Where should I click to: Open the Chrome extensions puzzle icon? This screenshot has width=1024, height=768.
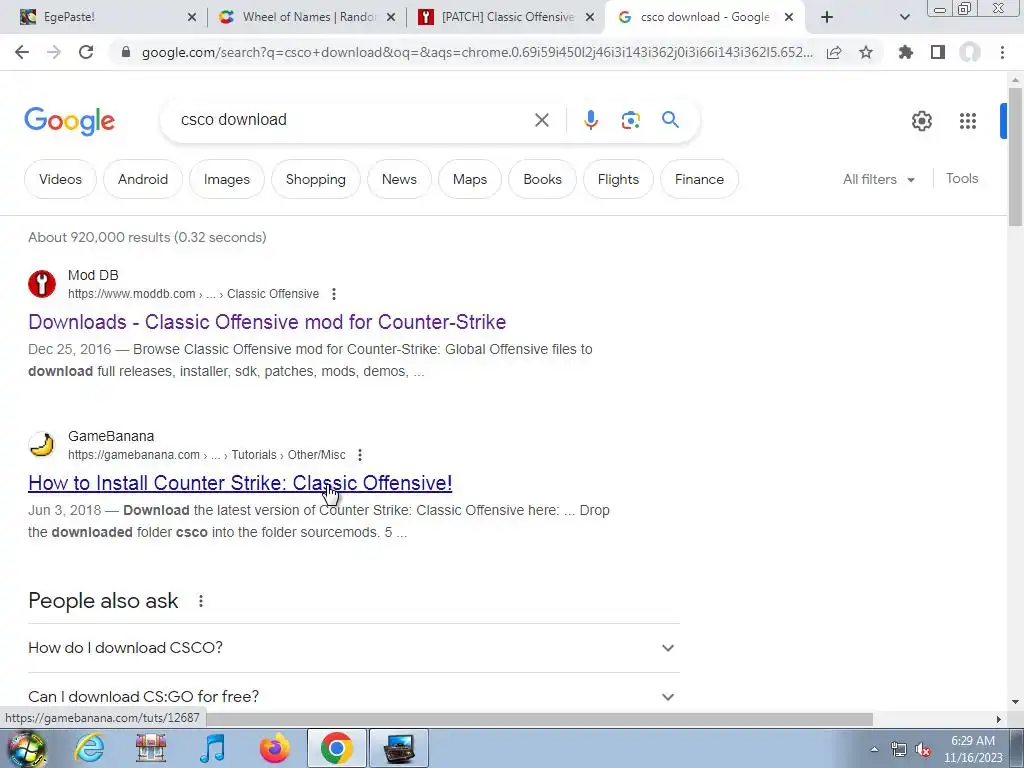click(906, 52)
